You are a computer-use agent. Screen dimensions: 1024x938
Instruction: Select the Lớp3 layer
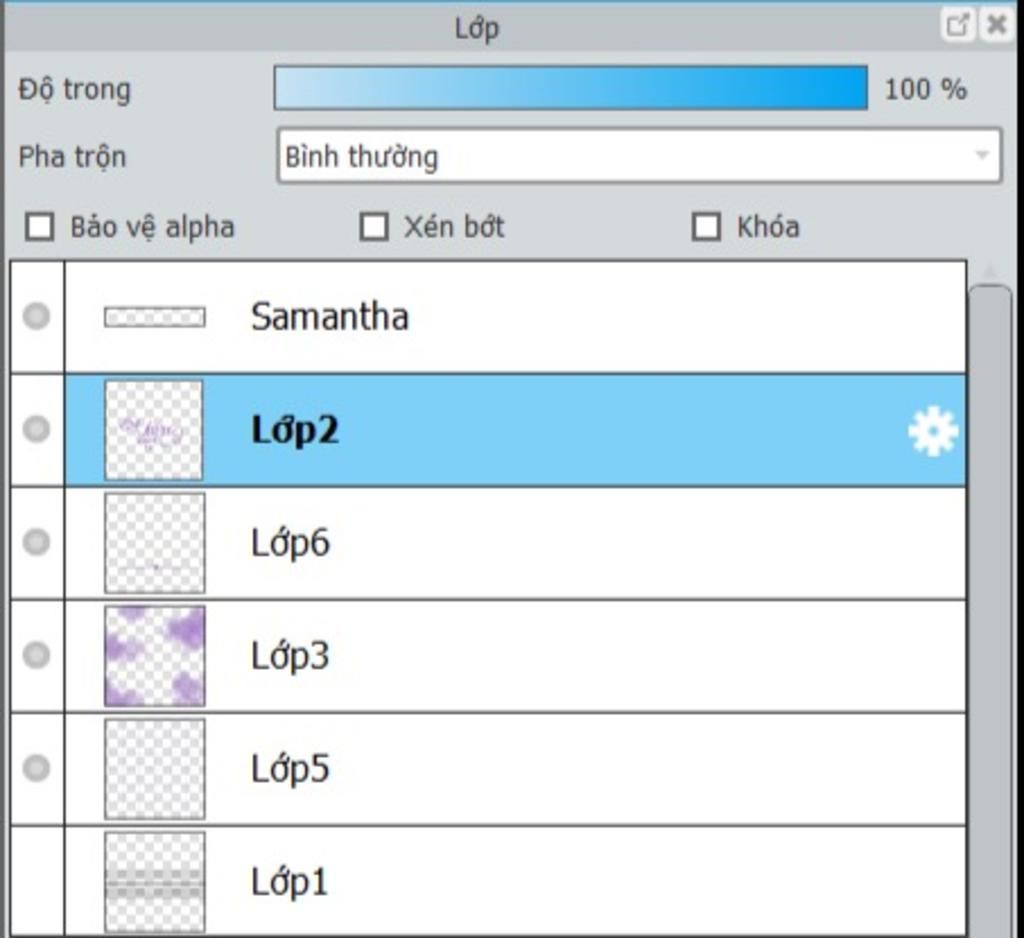tap(516, 656)
